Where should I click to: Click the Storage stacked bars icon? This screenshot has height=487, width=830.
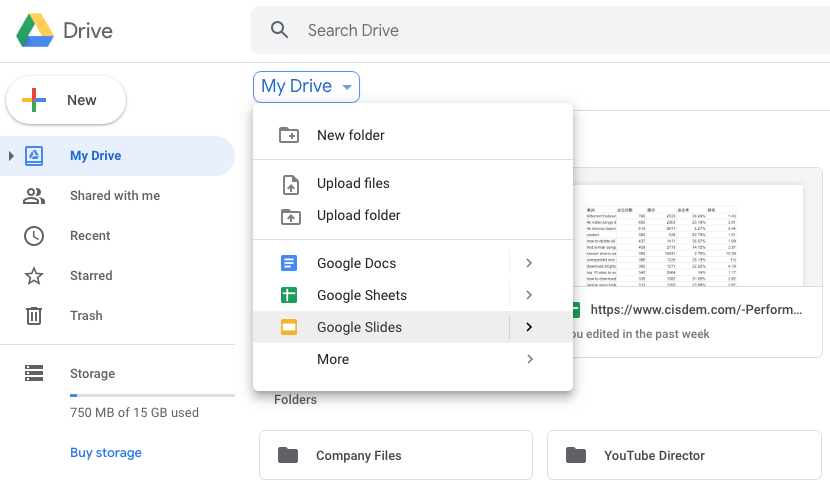coord(34,373)
